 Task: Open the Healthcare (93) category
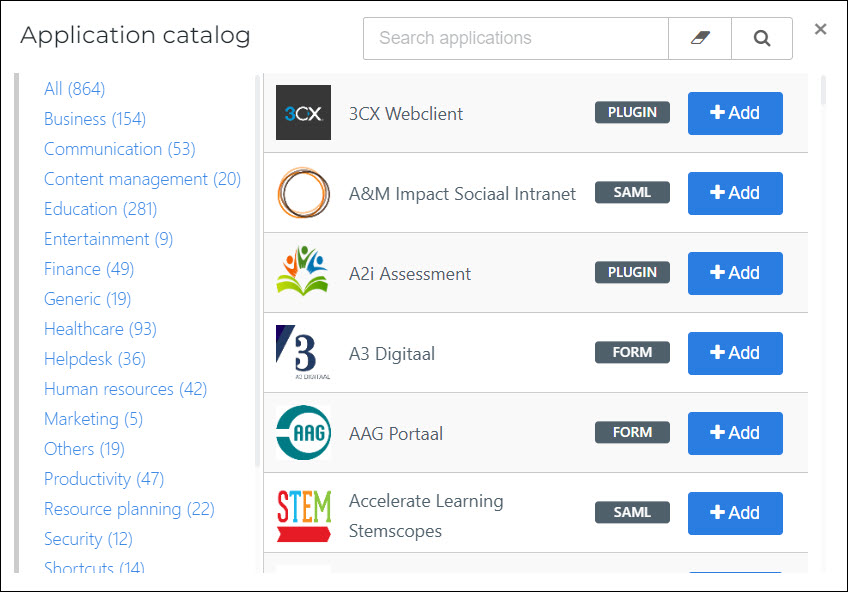tap(100, 329)
